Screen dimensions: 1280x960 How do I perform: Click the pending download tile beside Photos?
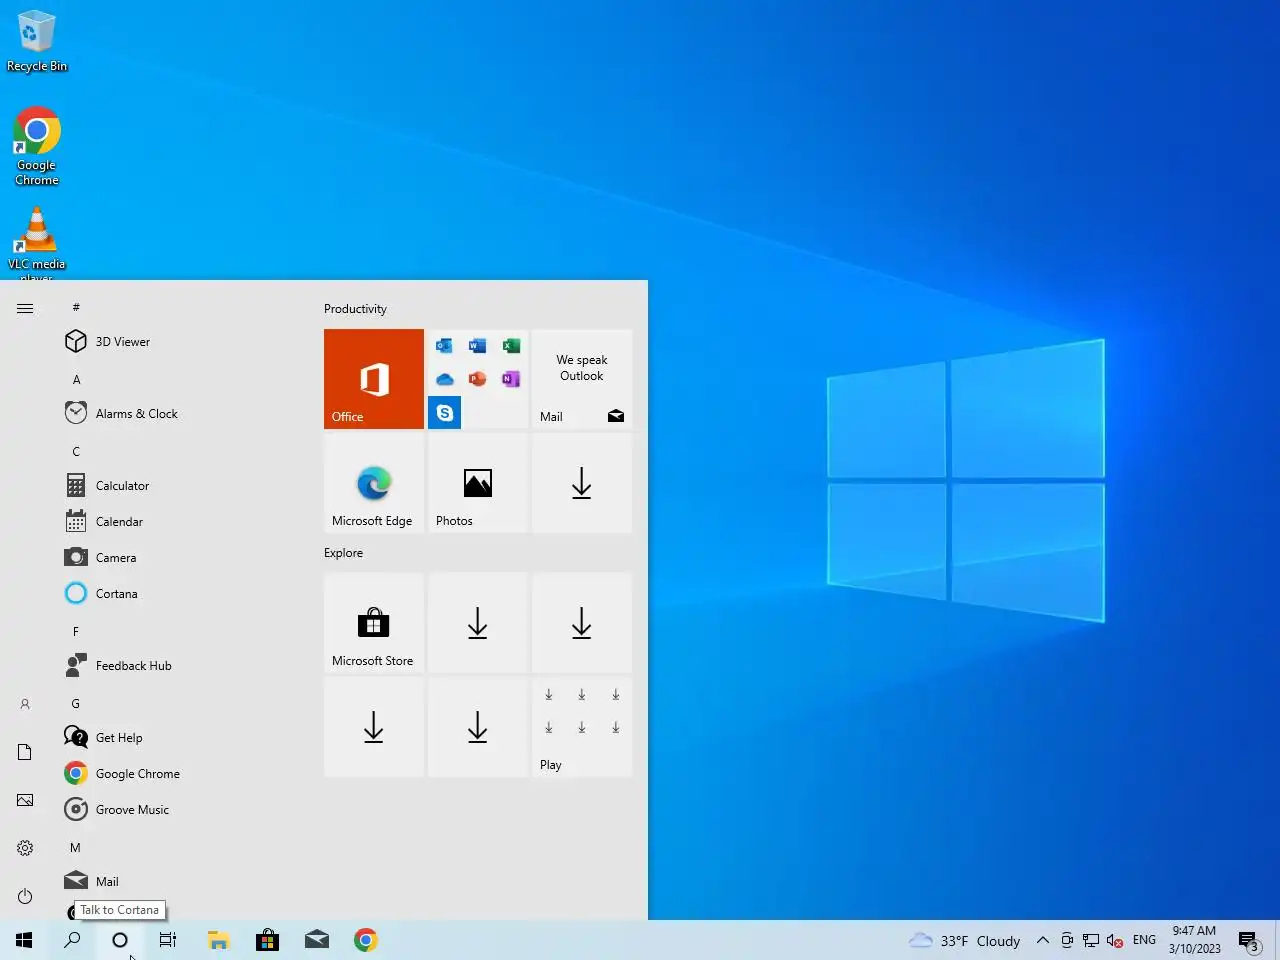(581, 483)
